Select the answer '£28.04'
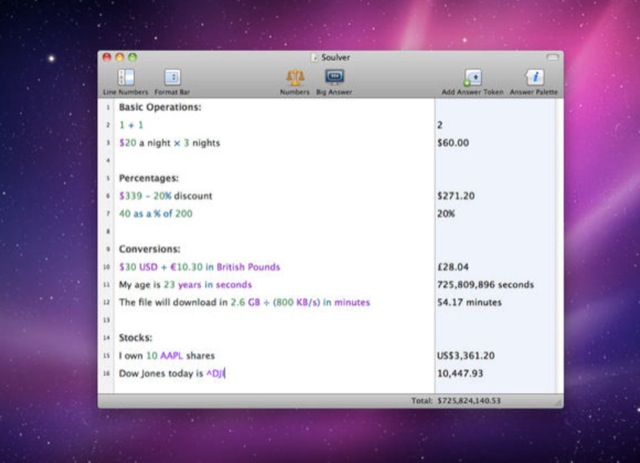 coord(453,267)
